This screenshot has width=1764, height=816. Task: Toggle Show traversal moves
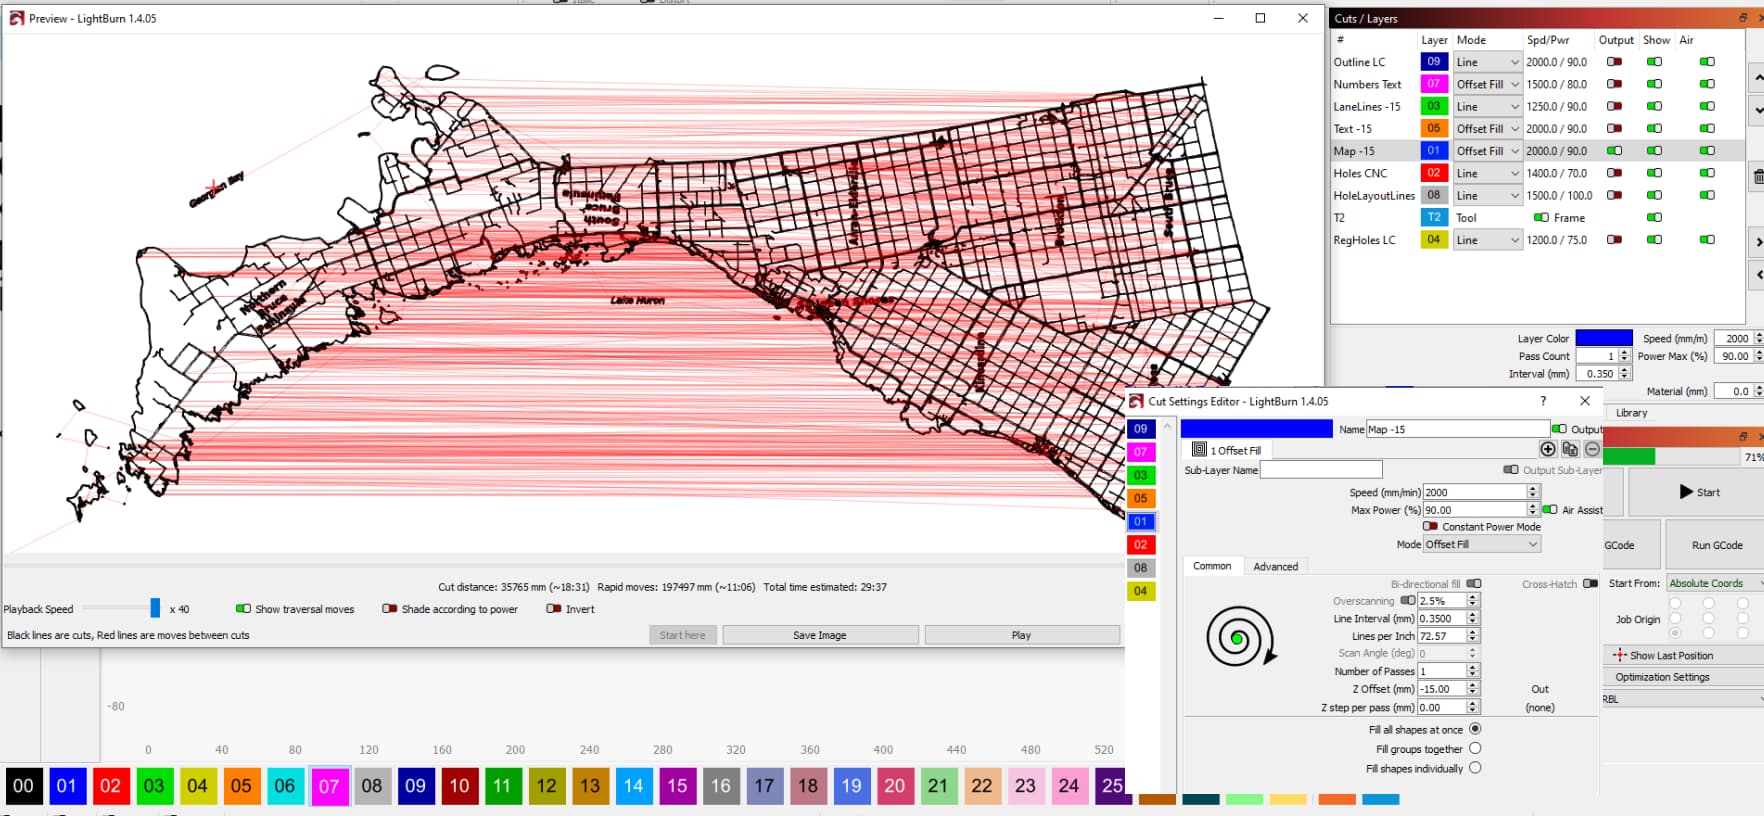tap(243, 608)
